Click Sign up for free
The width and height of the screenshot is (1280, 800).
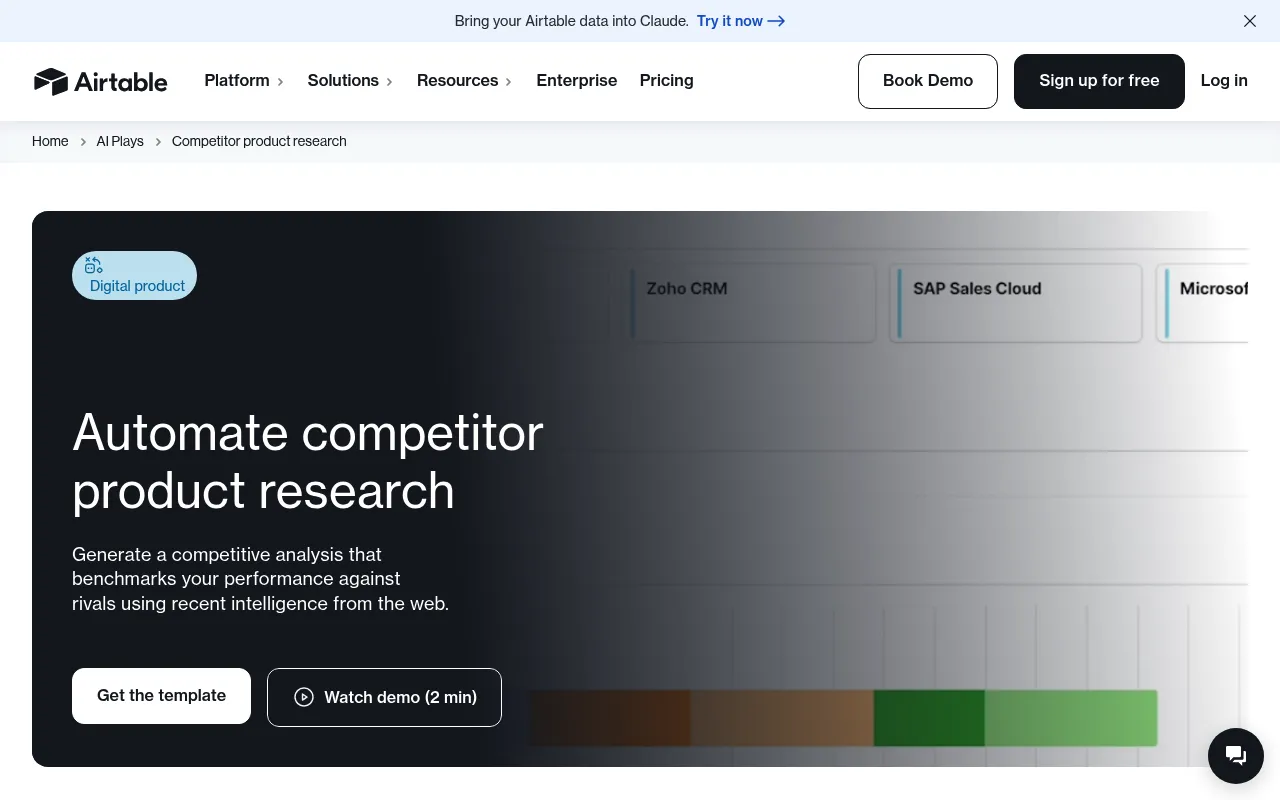pyautogui.click(x=1099, y=81)
